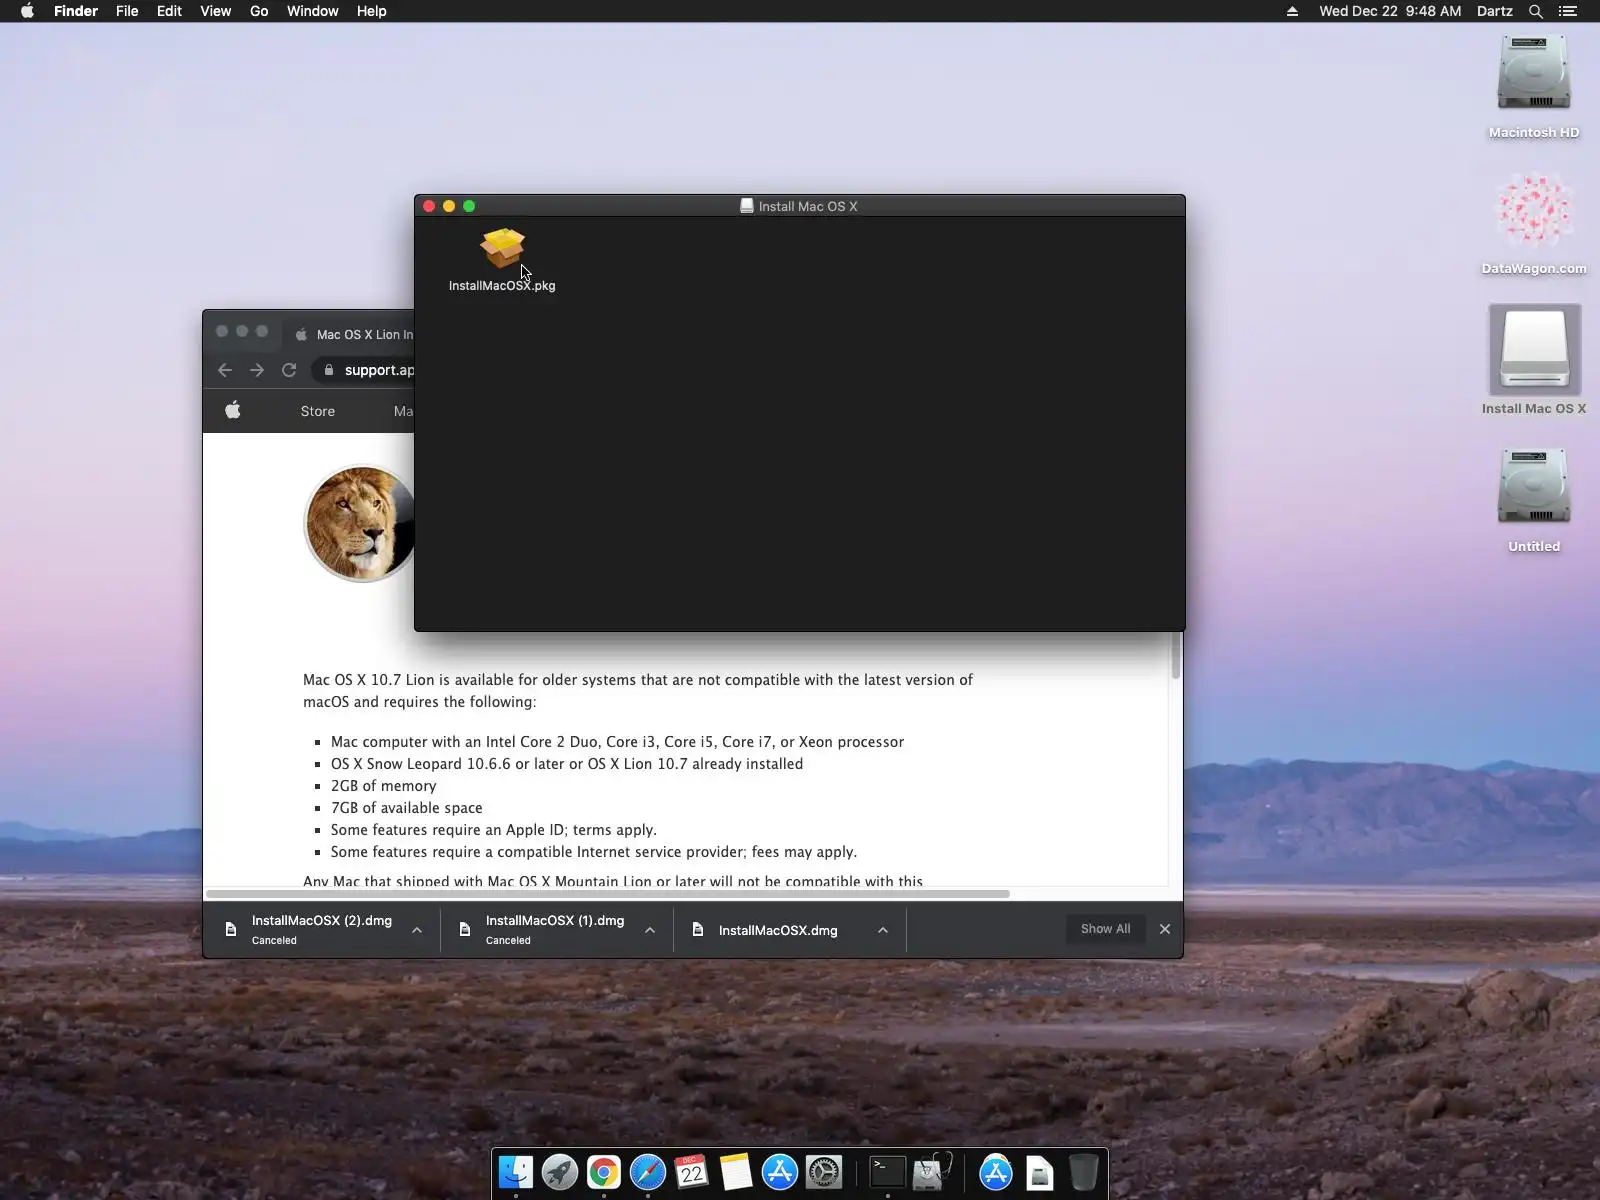
Task: Click the Internet service provider fees bullet
Action: click(594, 852)
